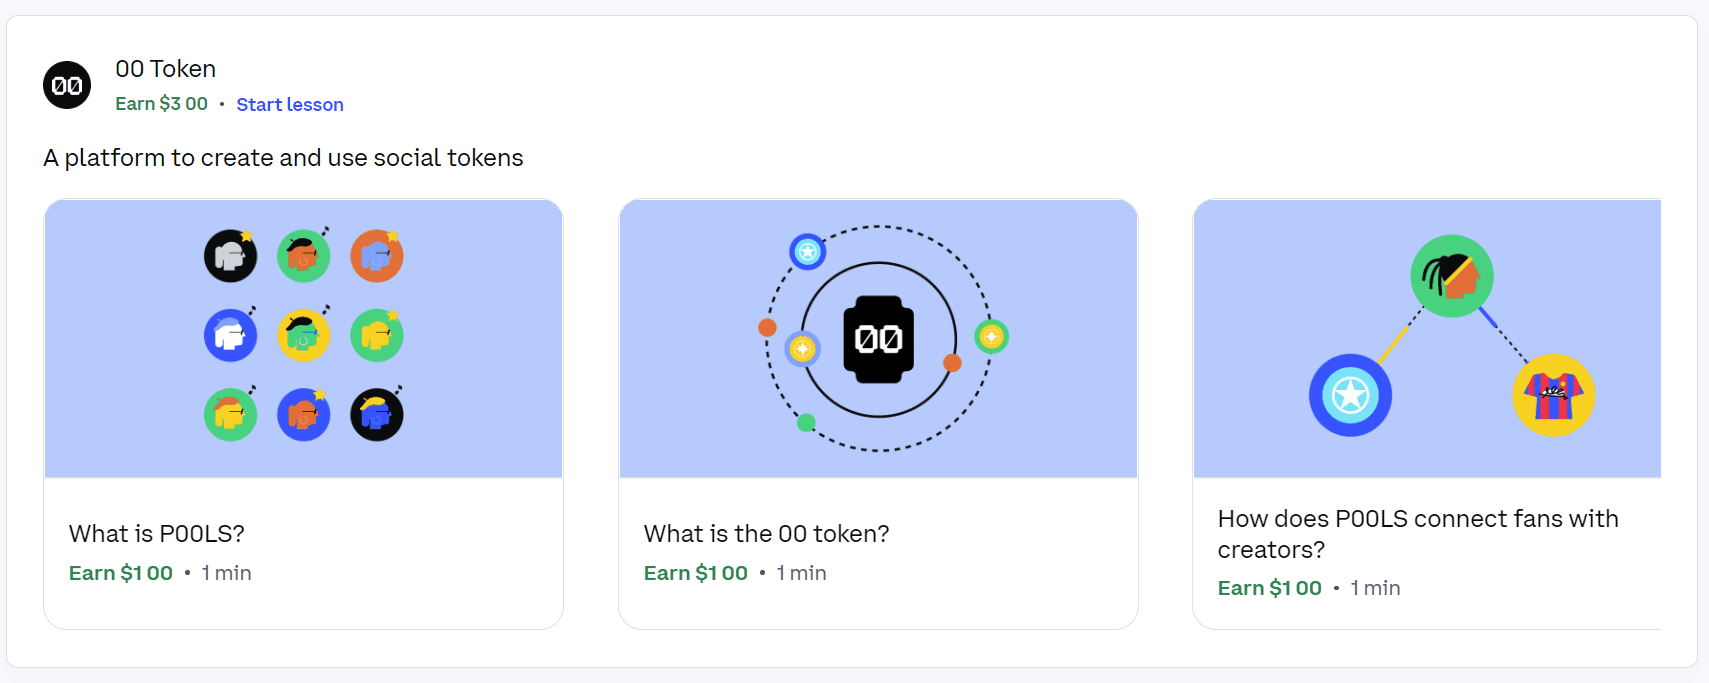
Task: Click the black avatar icon top-left of grid
Action: [x=231, y=256]
